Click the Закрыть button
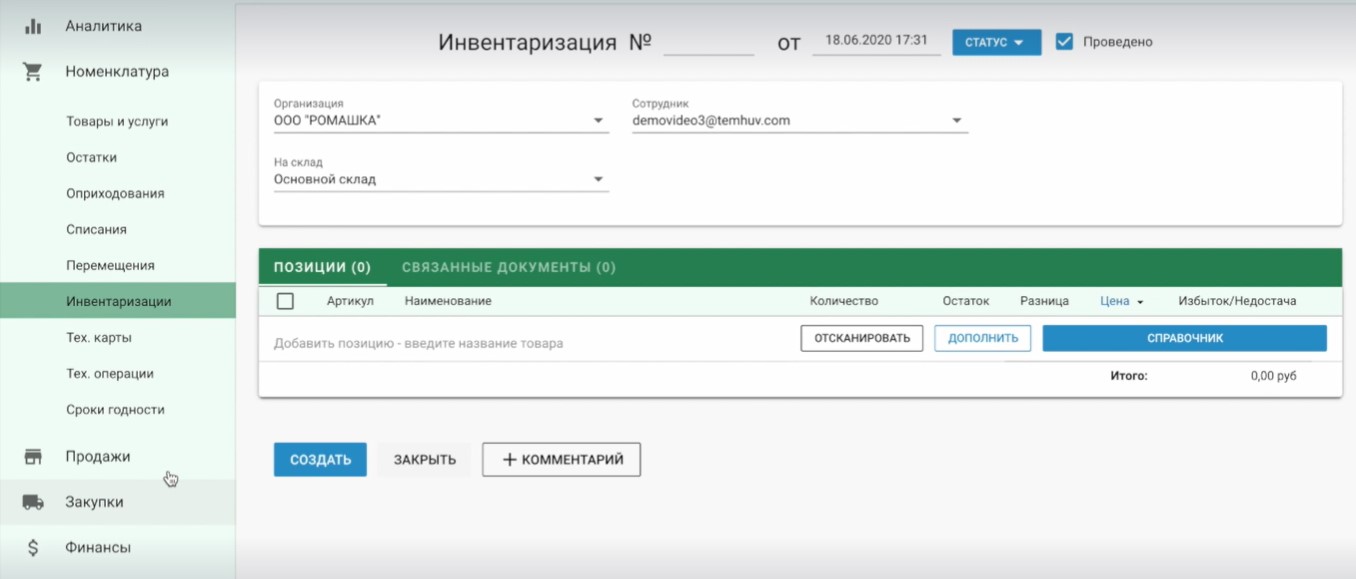The height and width of the screenshot is (579, 1356). [425, 460]
